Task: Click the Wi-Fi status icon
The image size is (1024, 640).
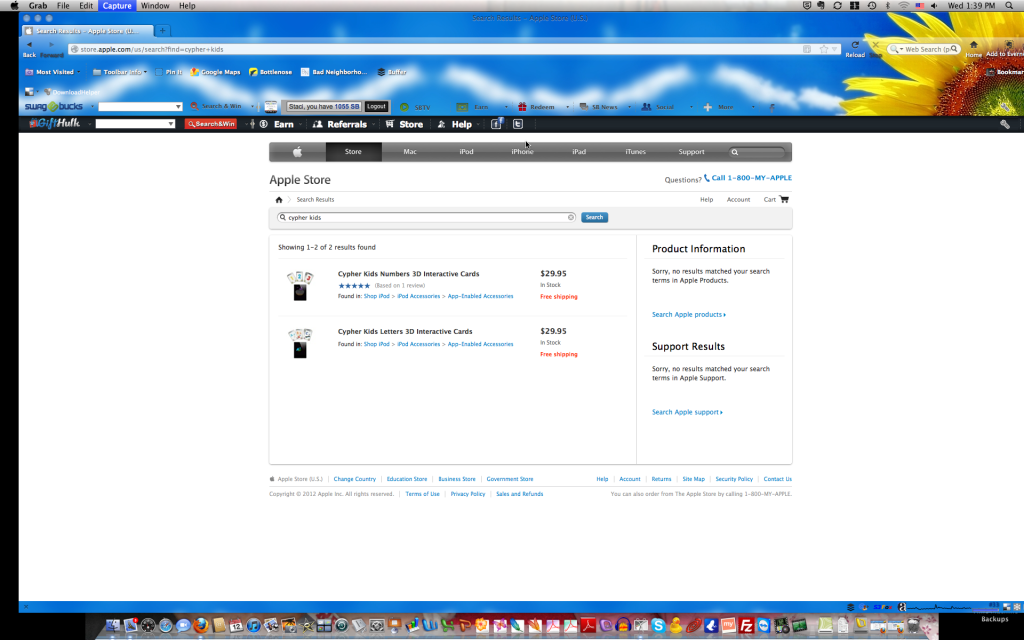Action: click(x=903, y=5)
